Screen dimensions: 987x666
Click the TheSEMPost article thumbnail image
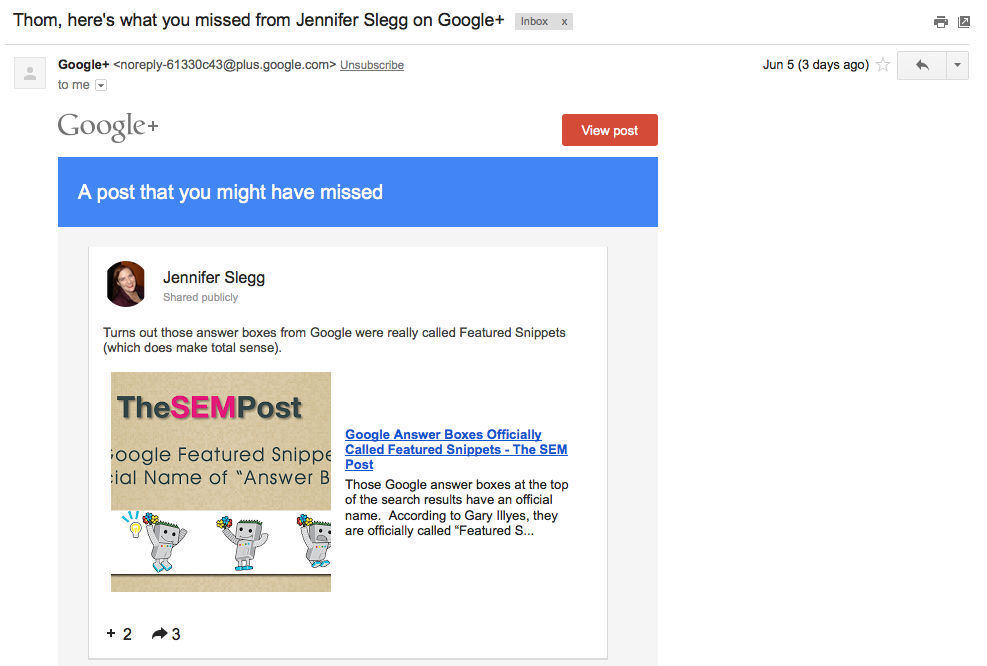pos(221,482)
